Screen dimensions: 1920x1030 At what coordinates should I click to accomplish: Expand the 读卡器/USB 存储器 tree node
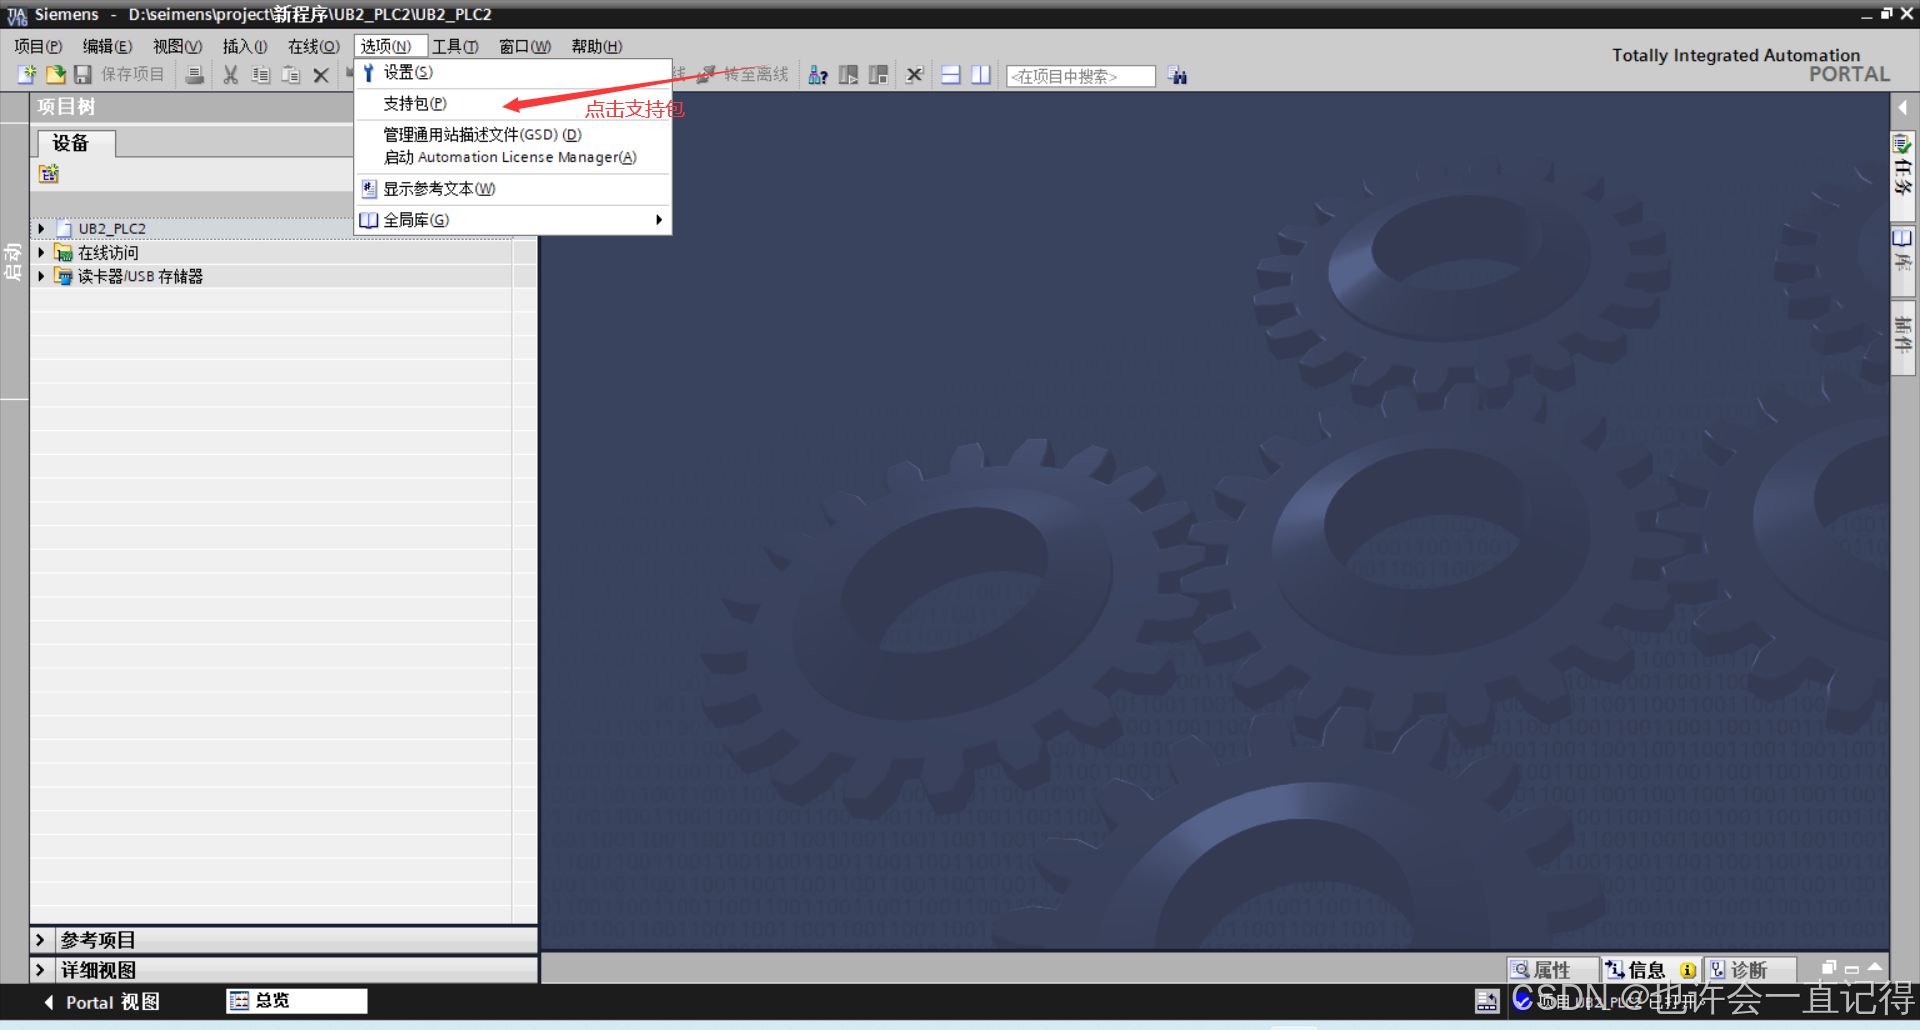41,276
